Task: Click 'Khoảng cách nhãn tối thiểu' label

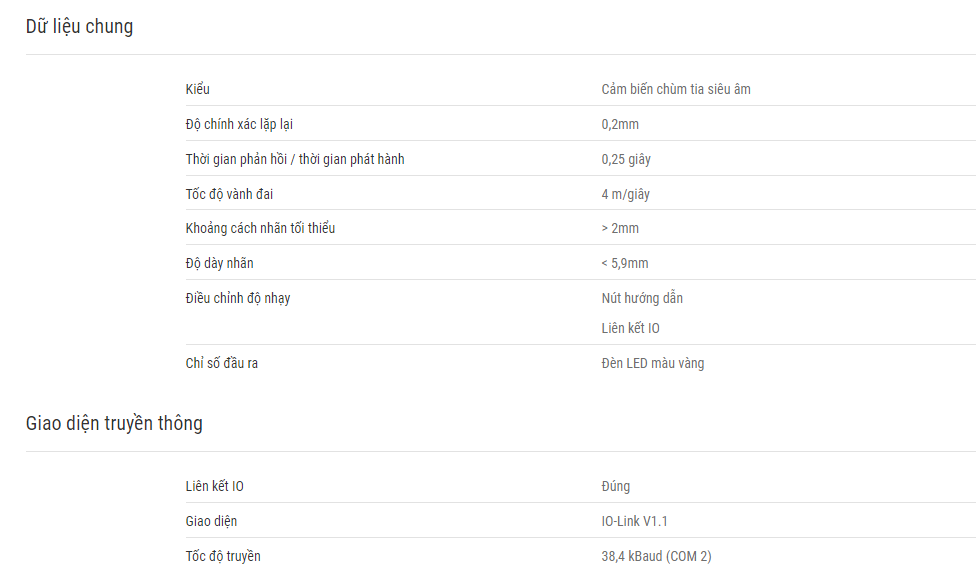Action: (260, 228)
